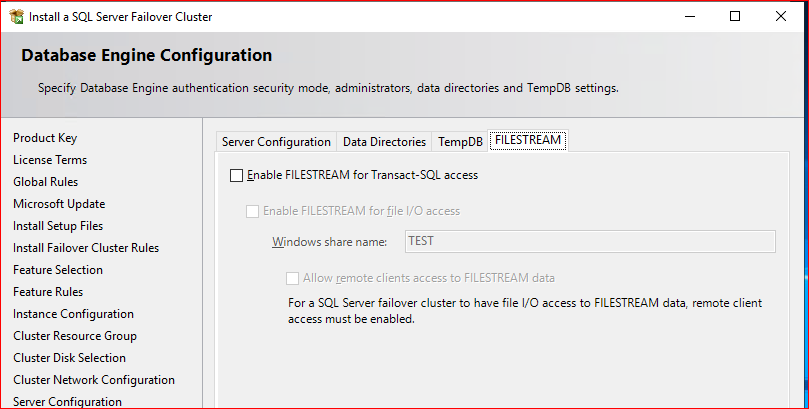Maximize the installer window

pos(735,17)
